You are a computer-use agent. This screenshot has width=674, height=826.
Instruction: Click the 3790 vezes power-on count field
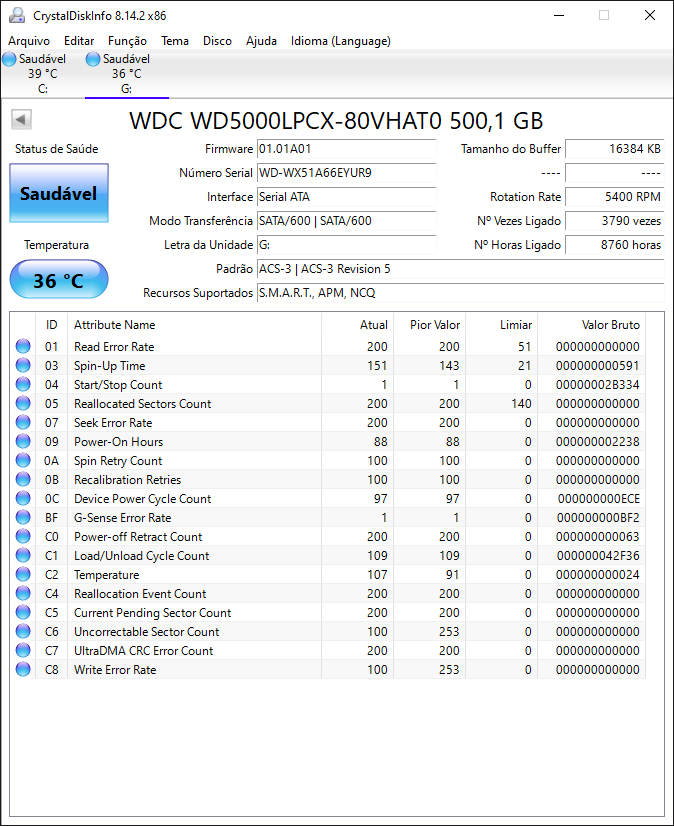(x=615, y=221)
